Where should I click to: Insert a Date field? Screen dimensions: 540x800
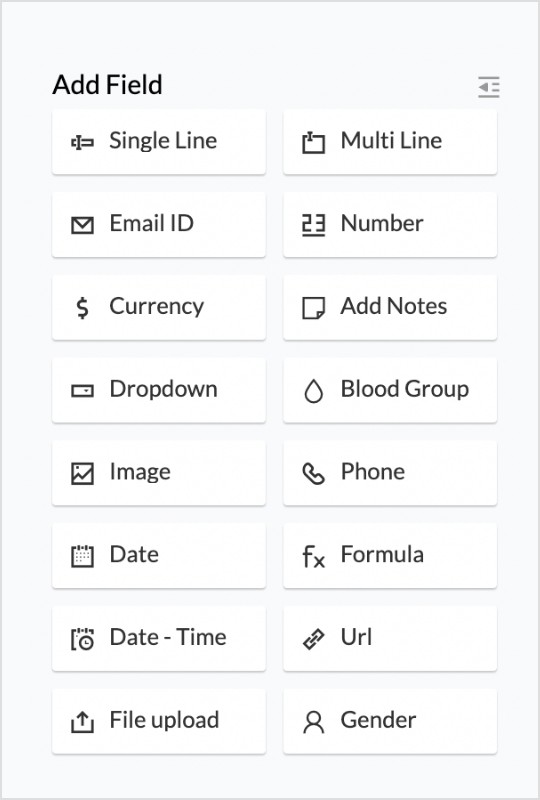[159, 556]
